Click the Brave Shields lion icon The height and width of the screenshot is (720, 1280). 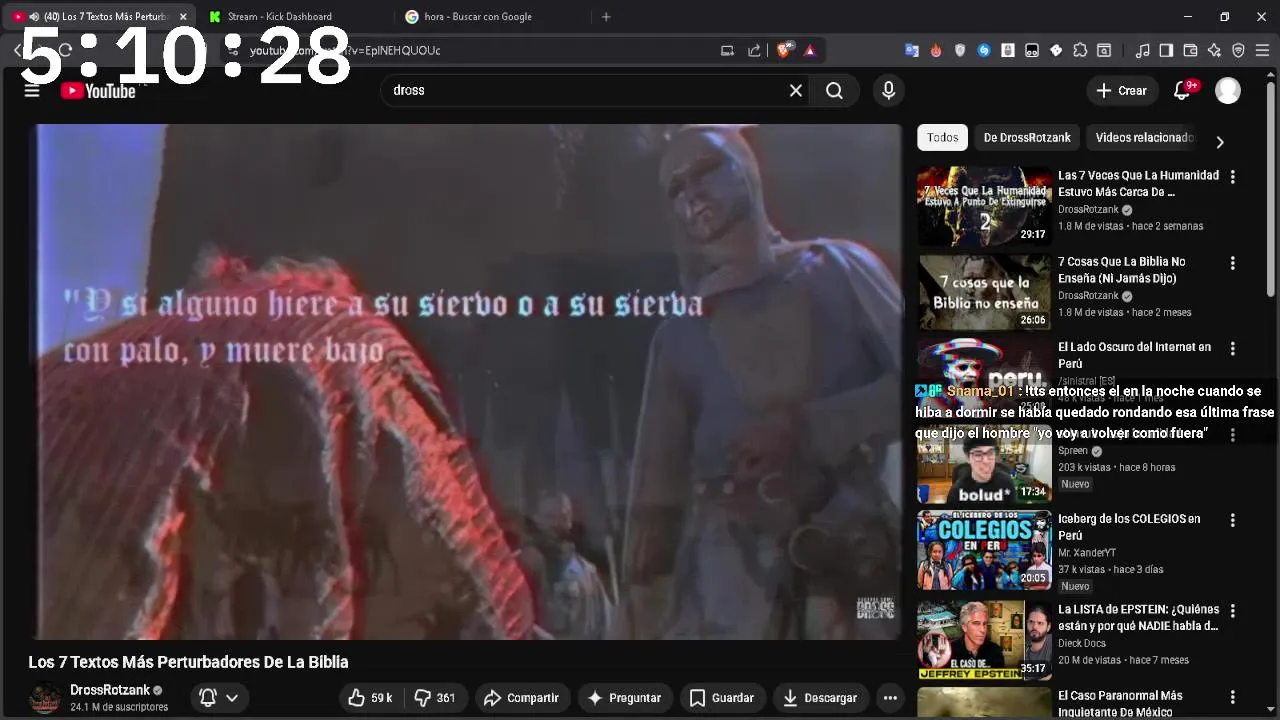786,50
